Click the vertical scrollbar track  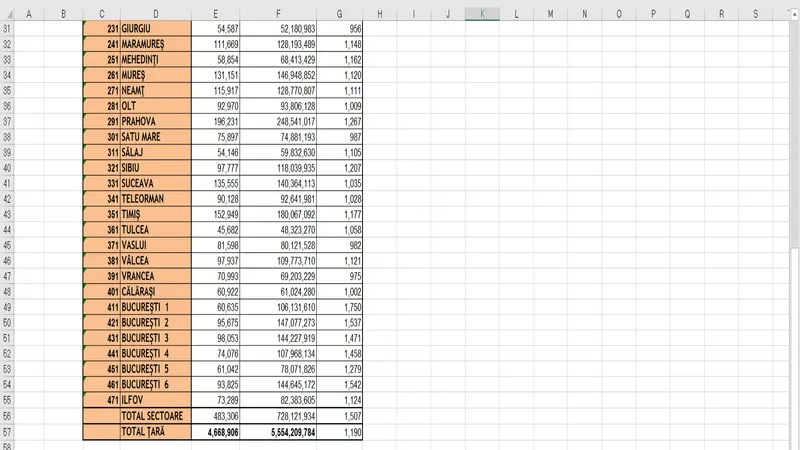pyautogui.click(x=794, y=230)
